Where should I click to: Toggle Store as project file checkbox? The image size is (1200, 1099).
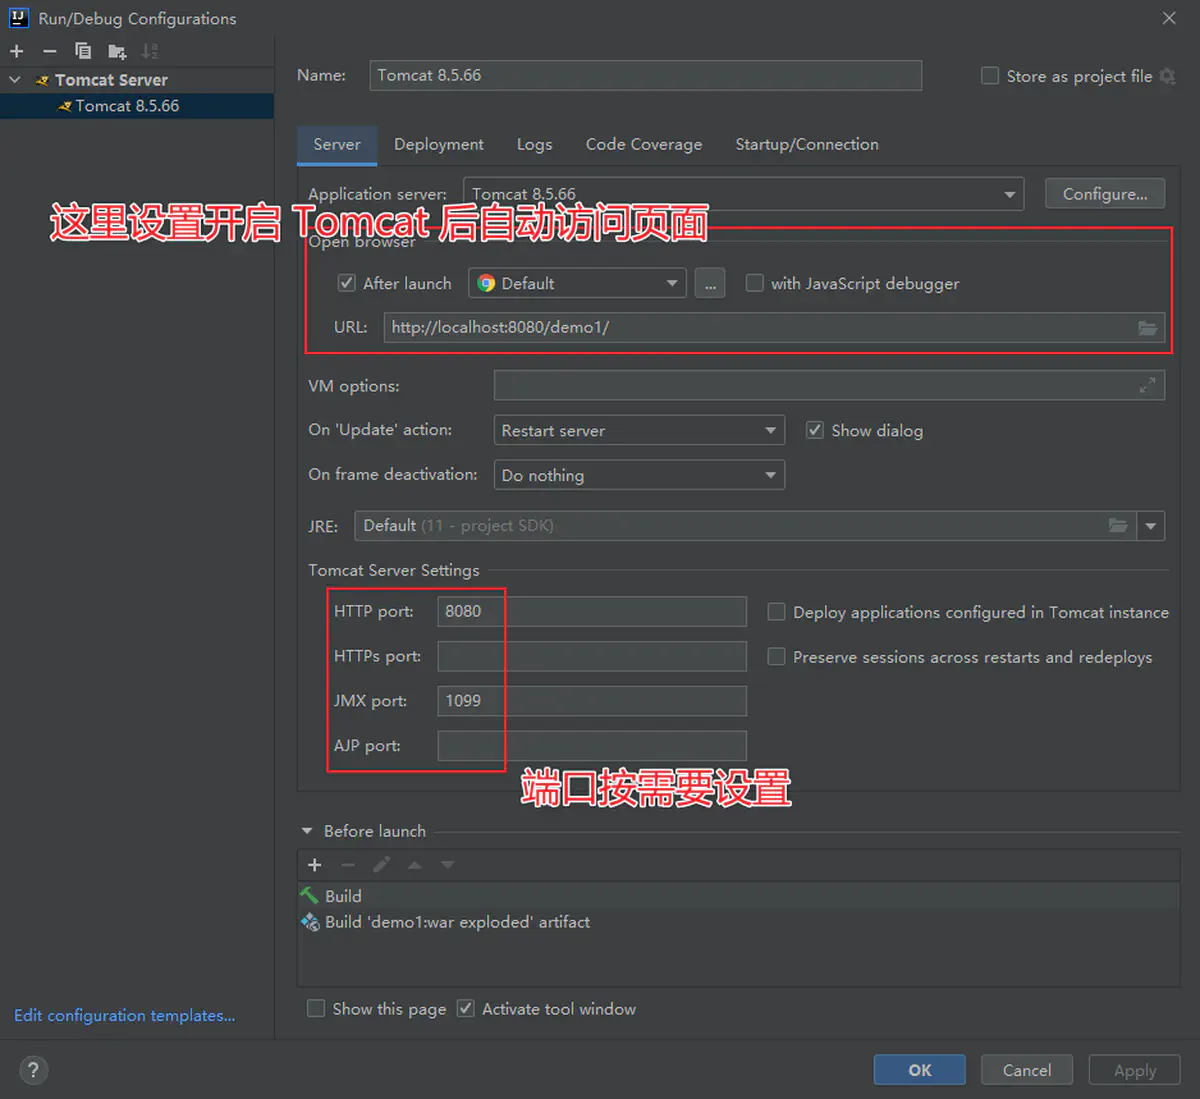pos(990,76)
